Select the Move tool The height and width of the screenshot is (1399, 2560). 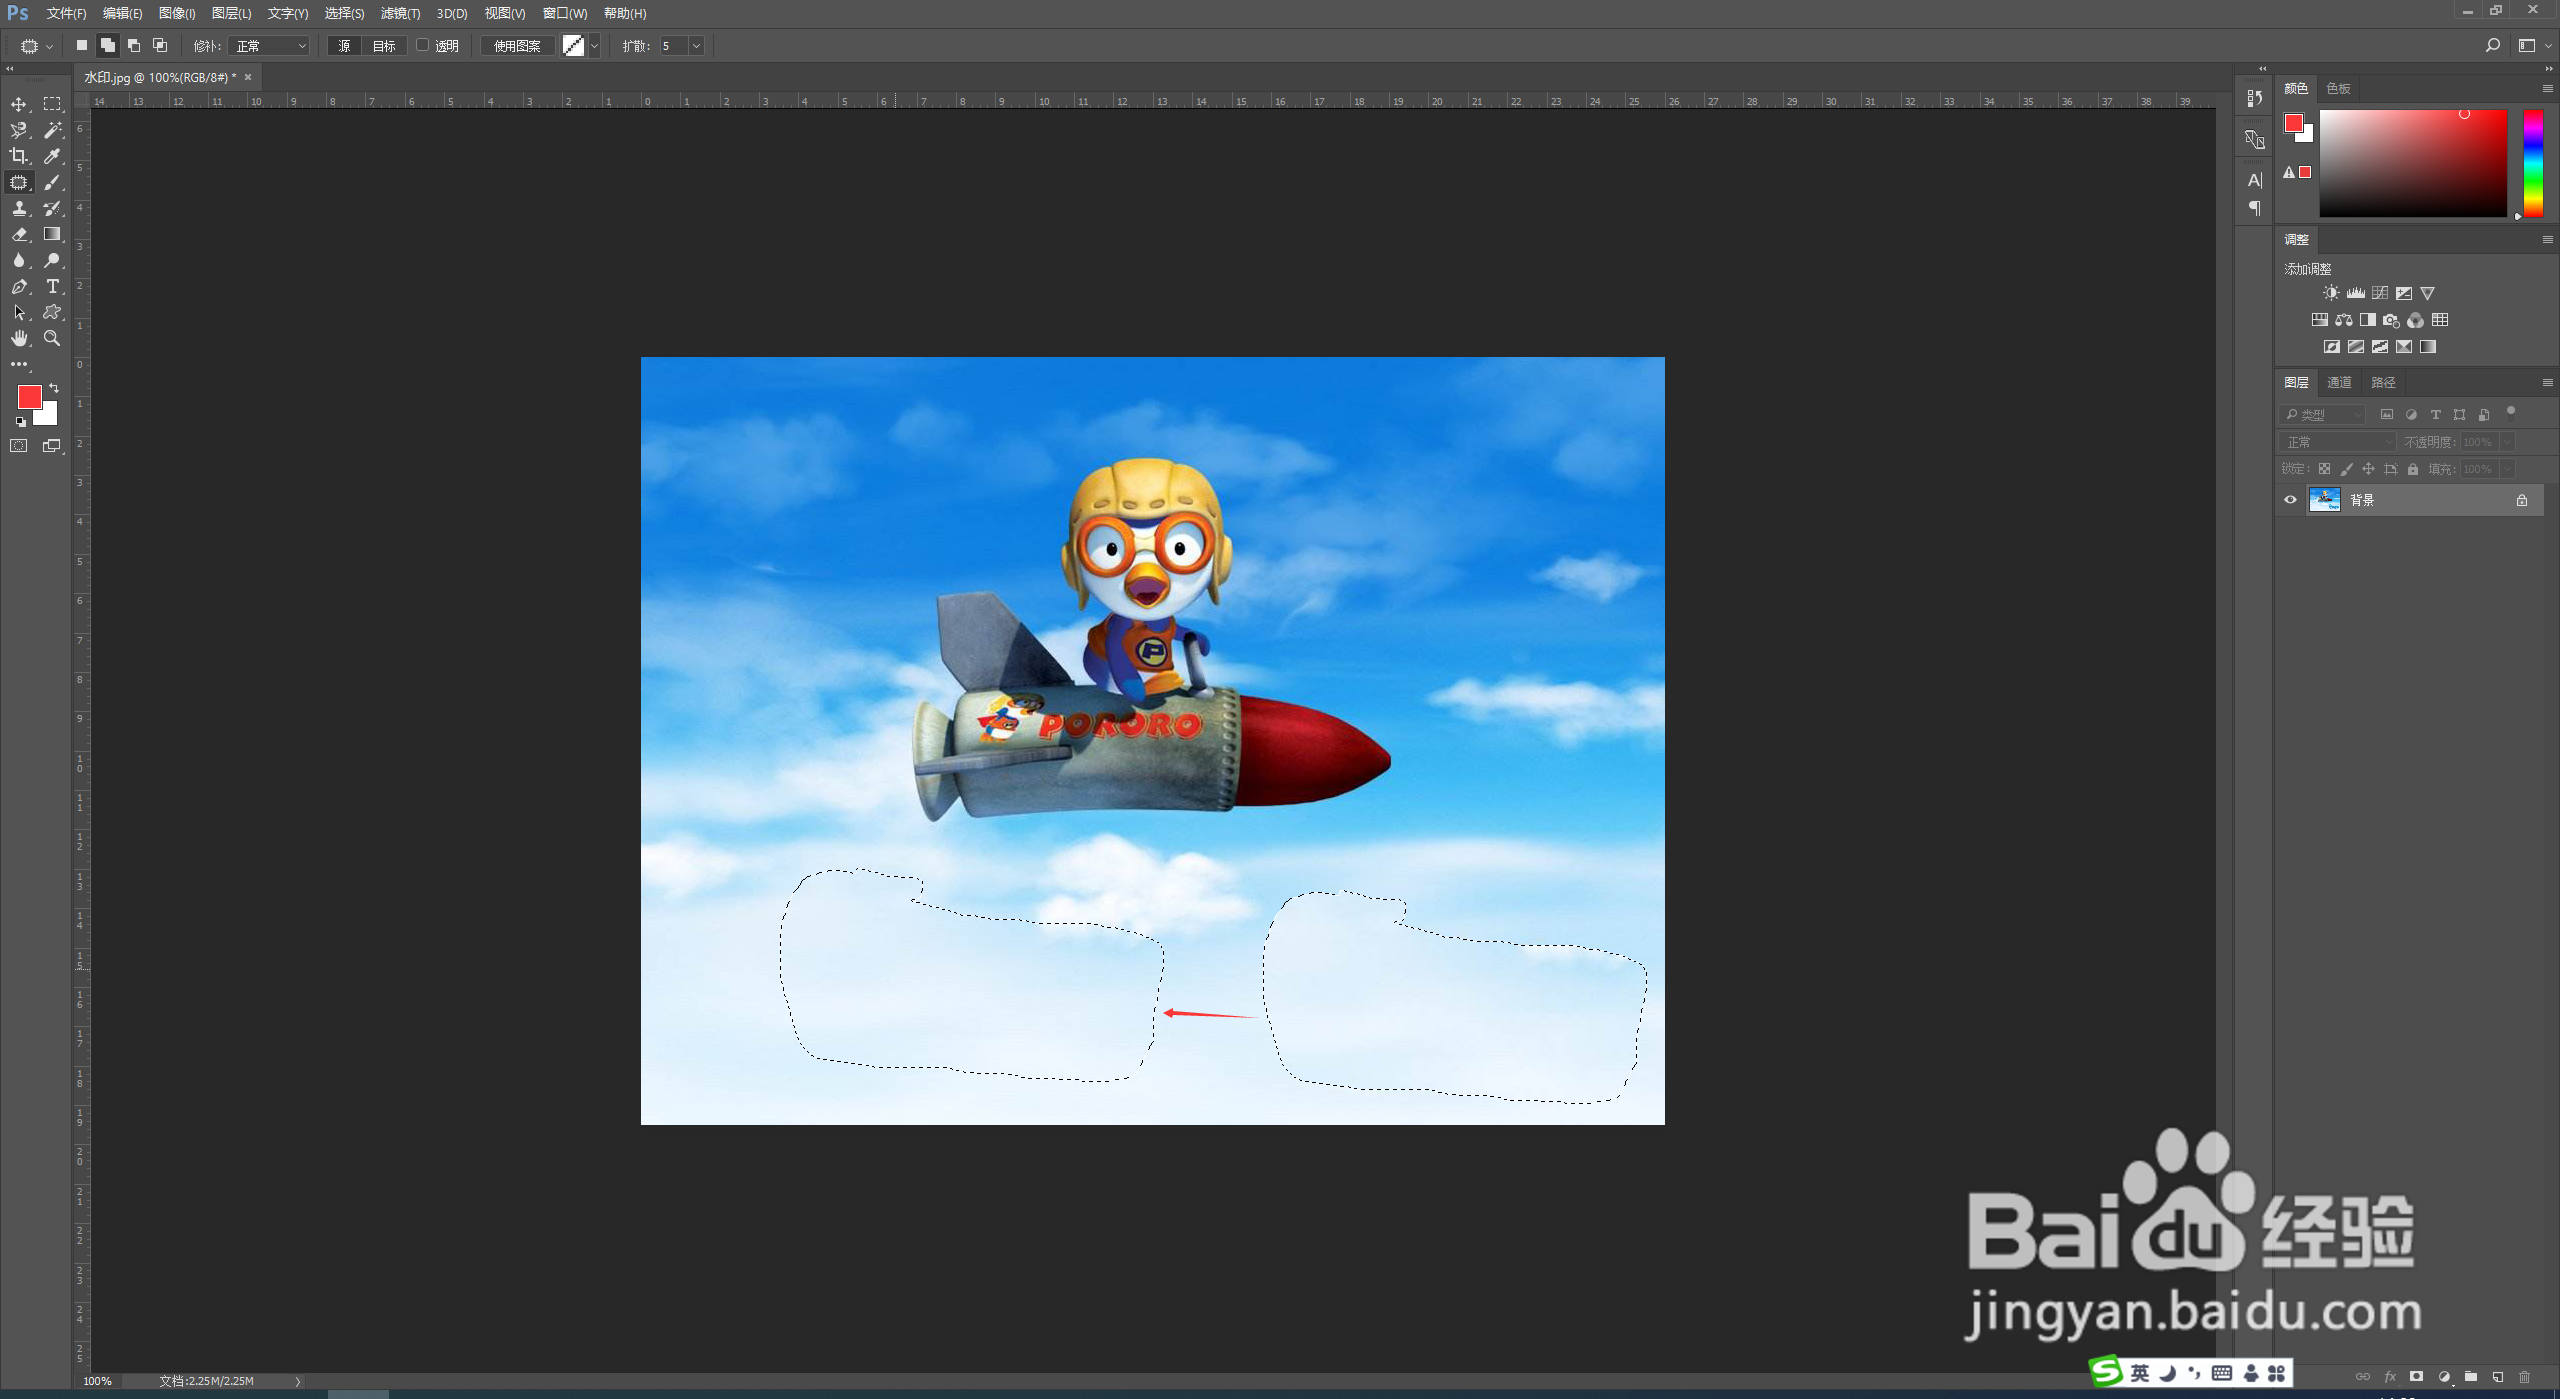(x=19, y=104)
